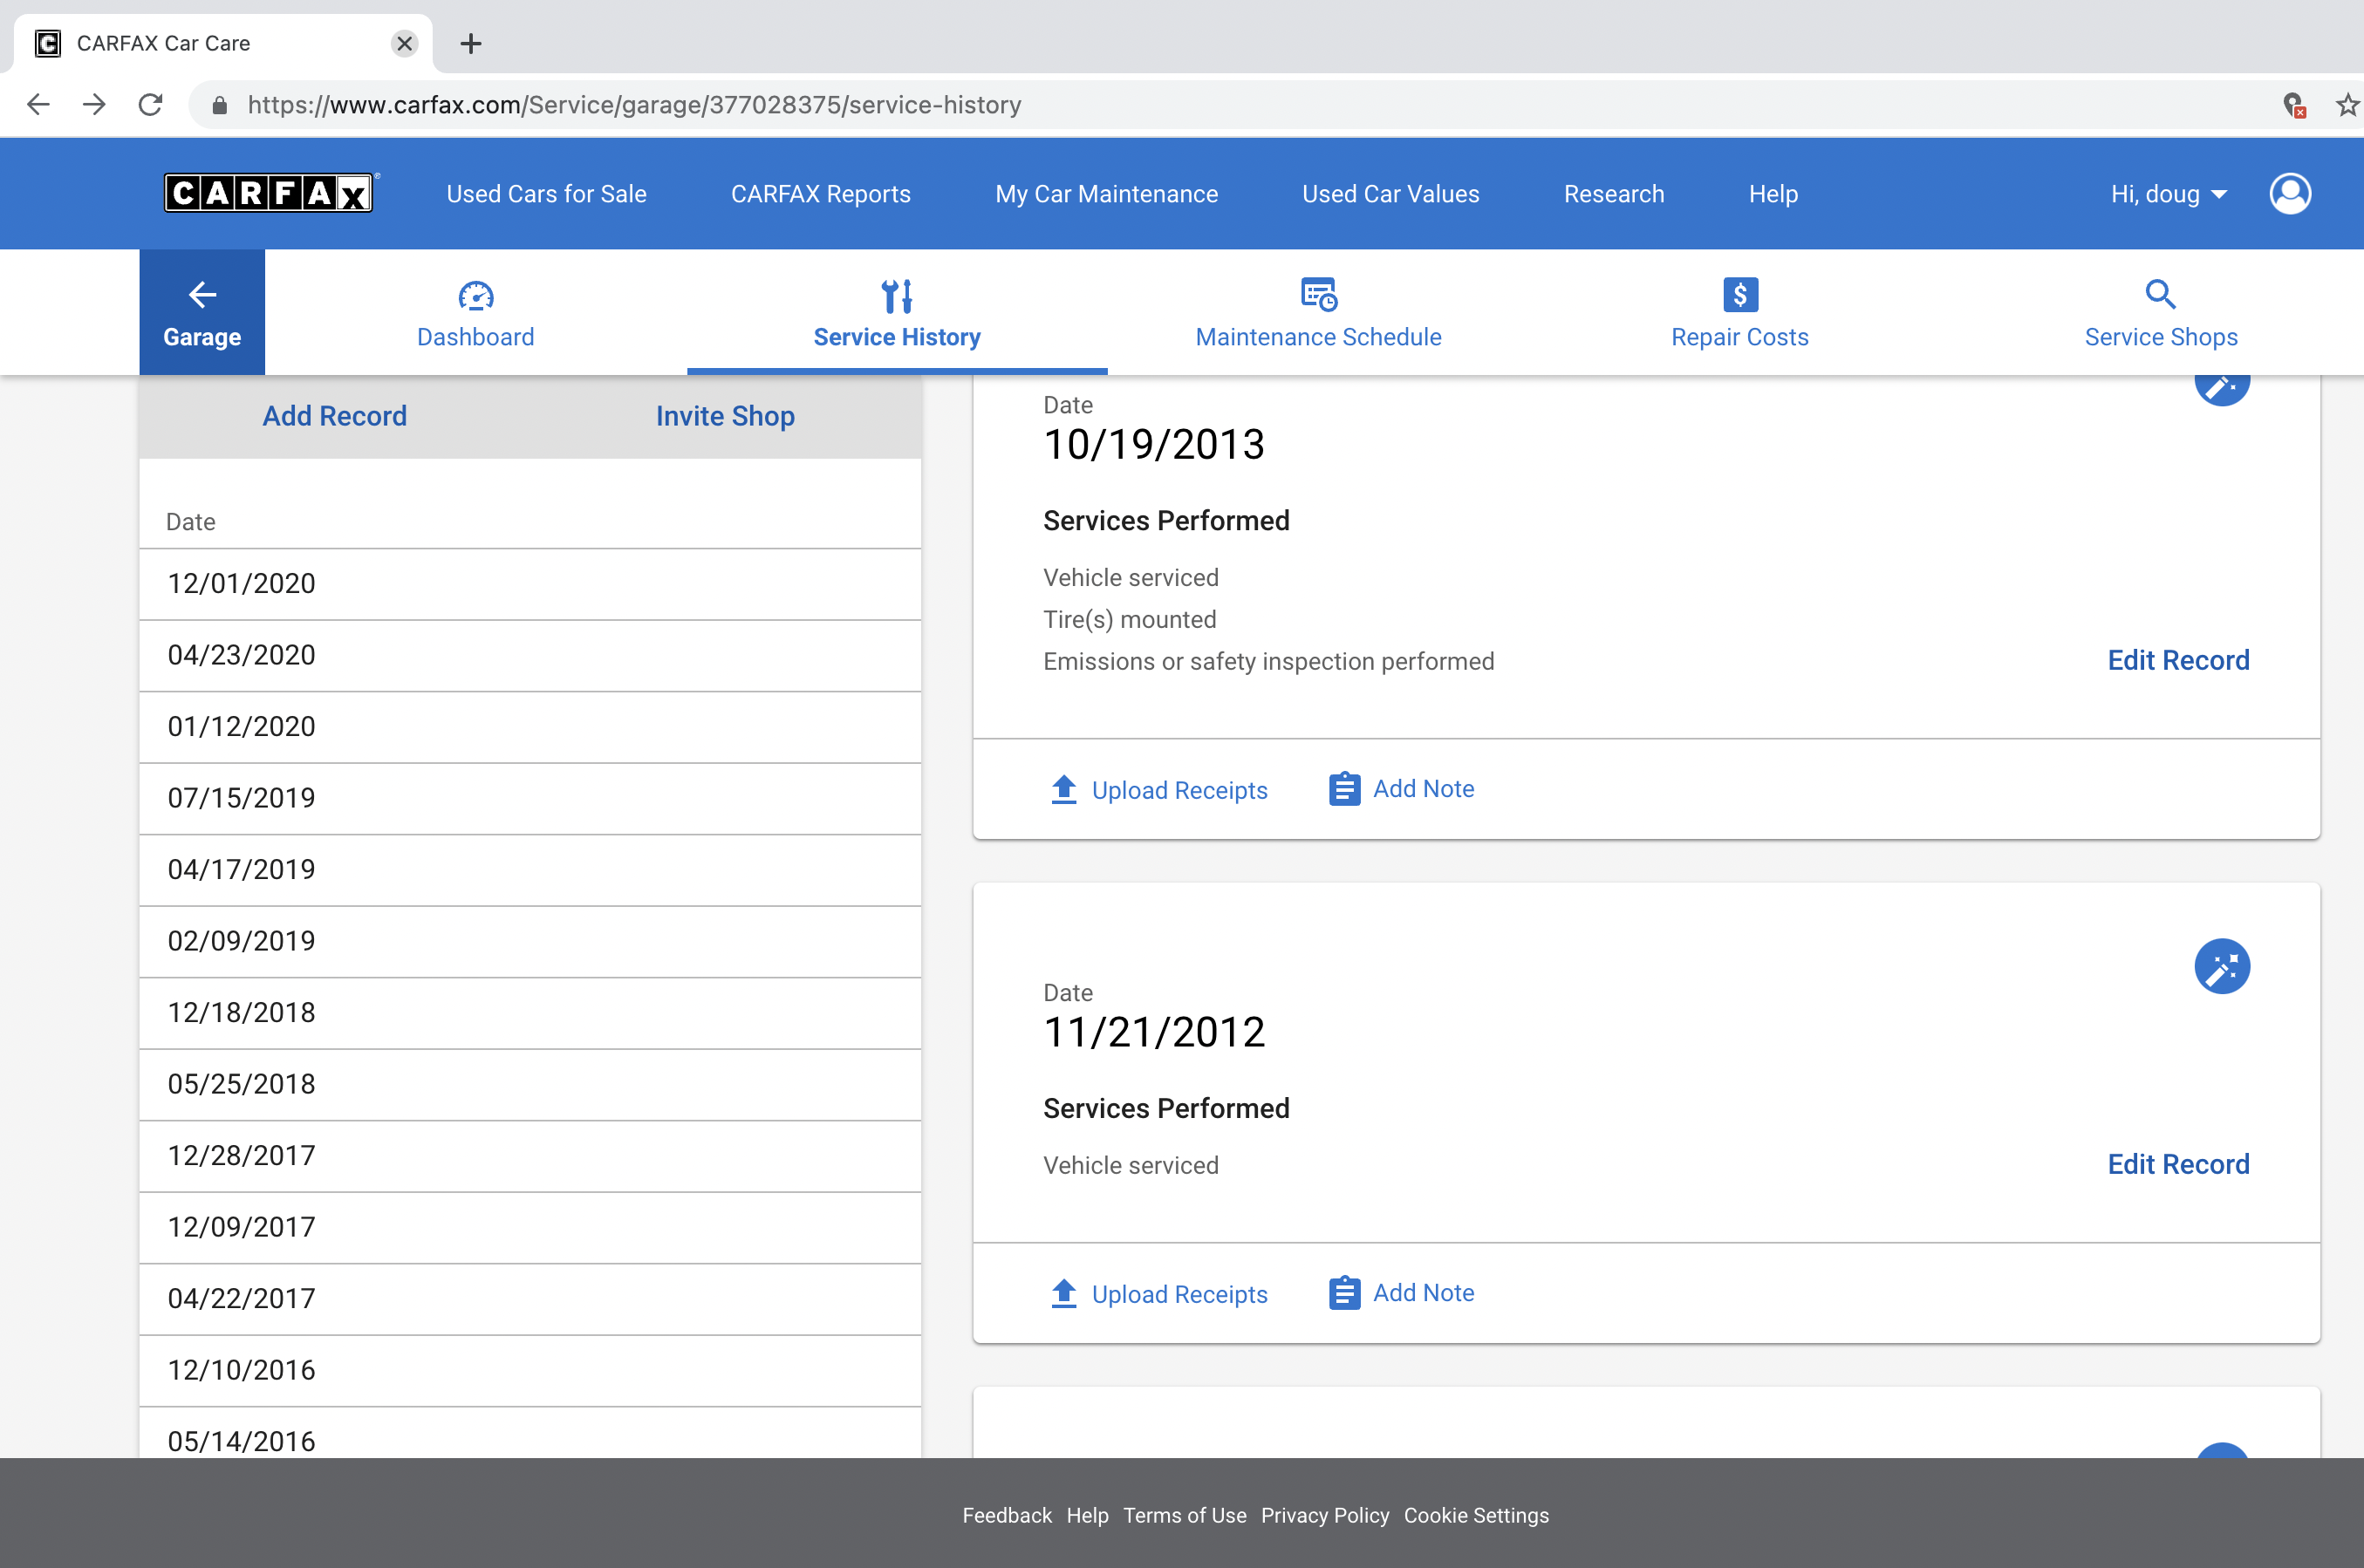2364x1568 pixels.
Task: Select the 12/28/2017 date row
Action: [x=530, y=1156]
